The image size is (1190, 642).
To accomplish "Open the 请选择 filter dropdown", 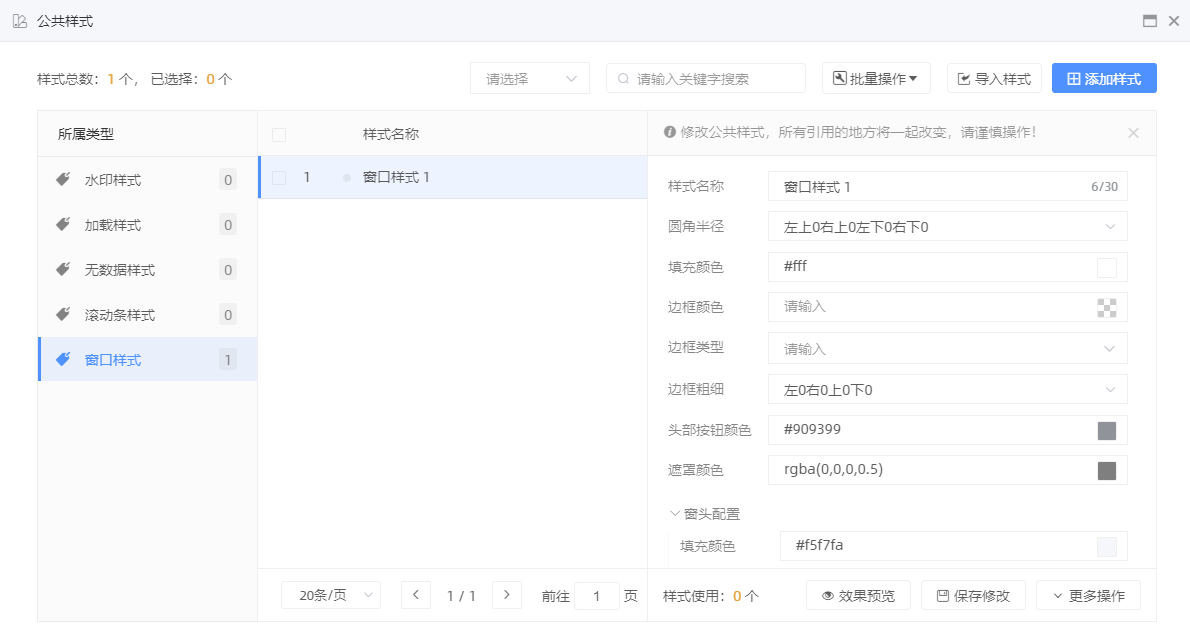I will [x=530, y=78].
